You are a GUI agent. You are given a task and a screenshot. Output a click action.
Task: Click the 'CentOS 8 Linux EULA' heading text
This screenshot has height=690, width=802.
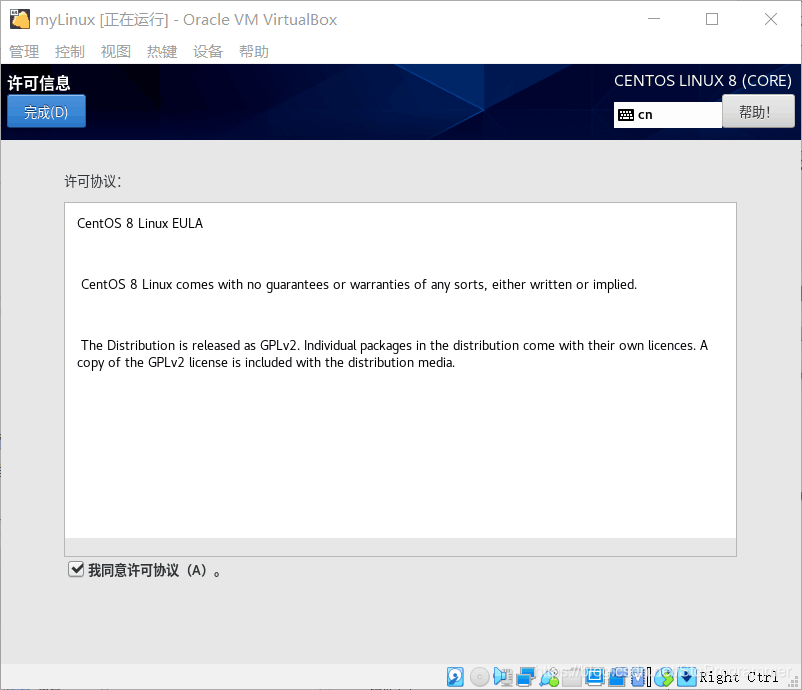pos(140,223)
